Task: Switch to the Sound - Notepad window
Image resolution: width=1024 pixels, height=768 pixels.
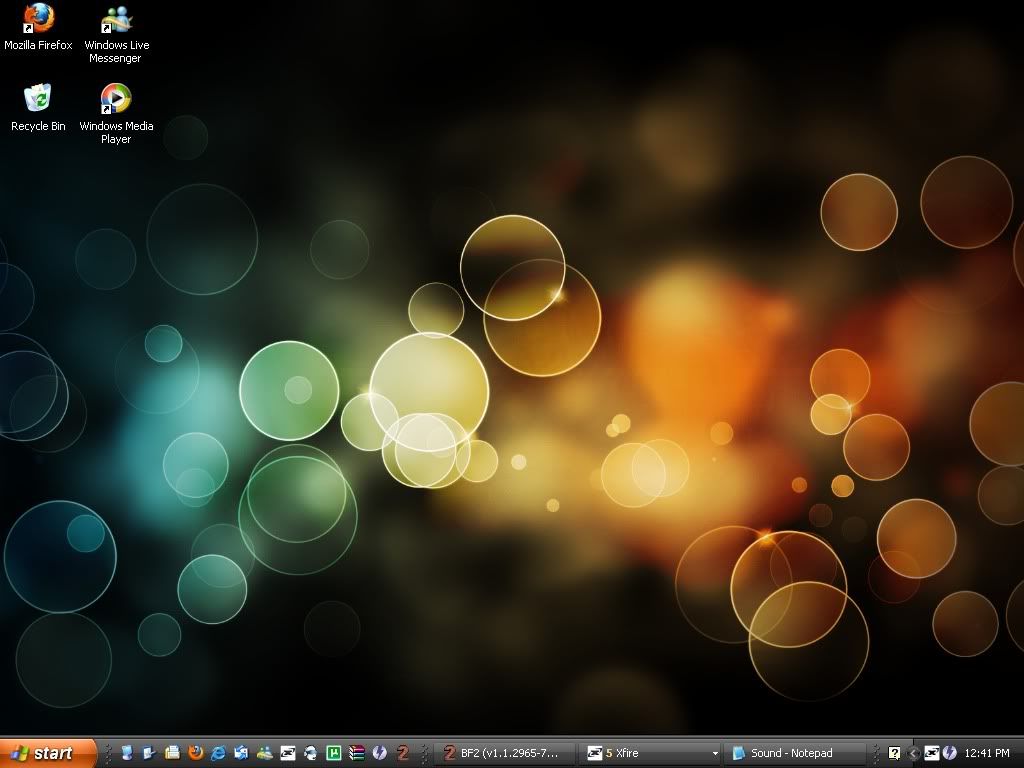Action: click(793, 753)
